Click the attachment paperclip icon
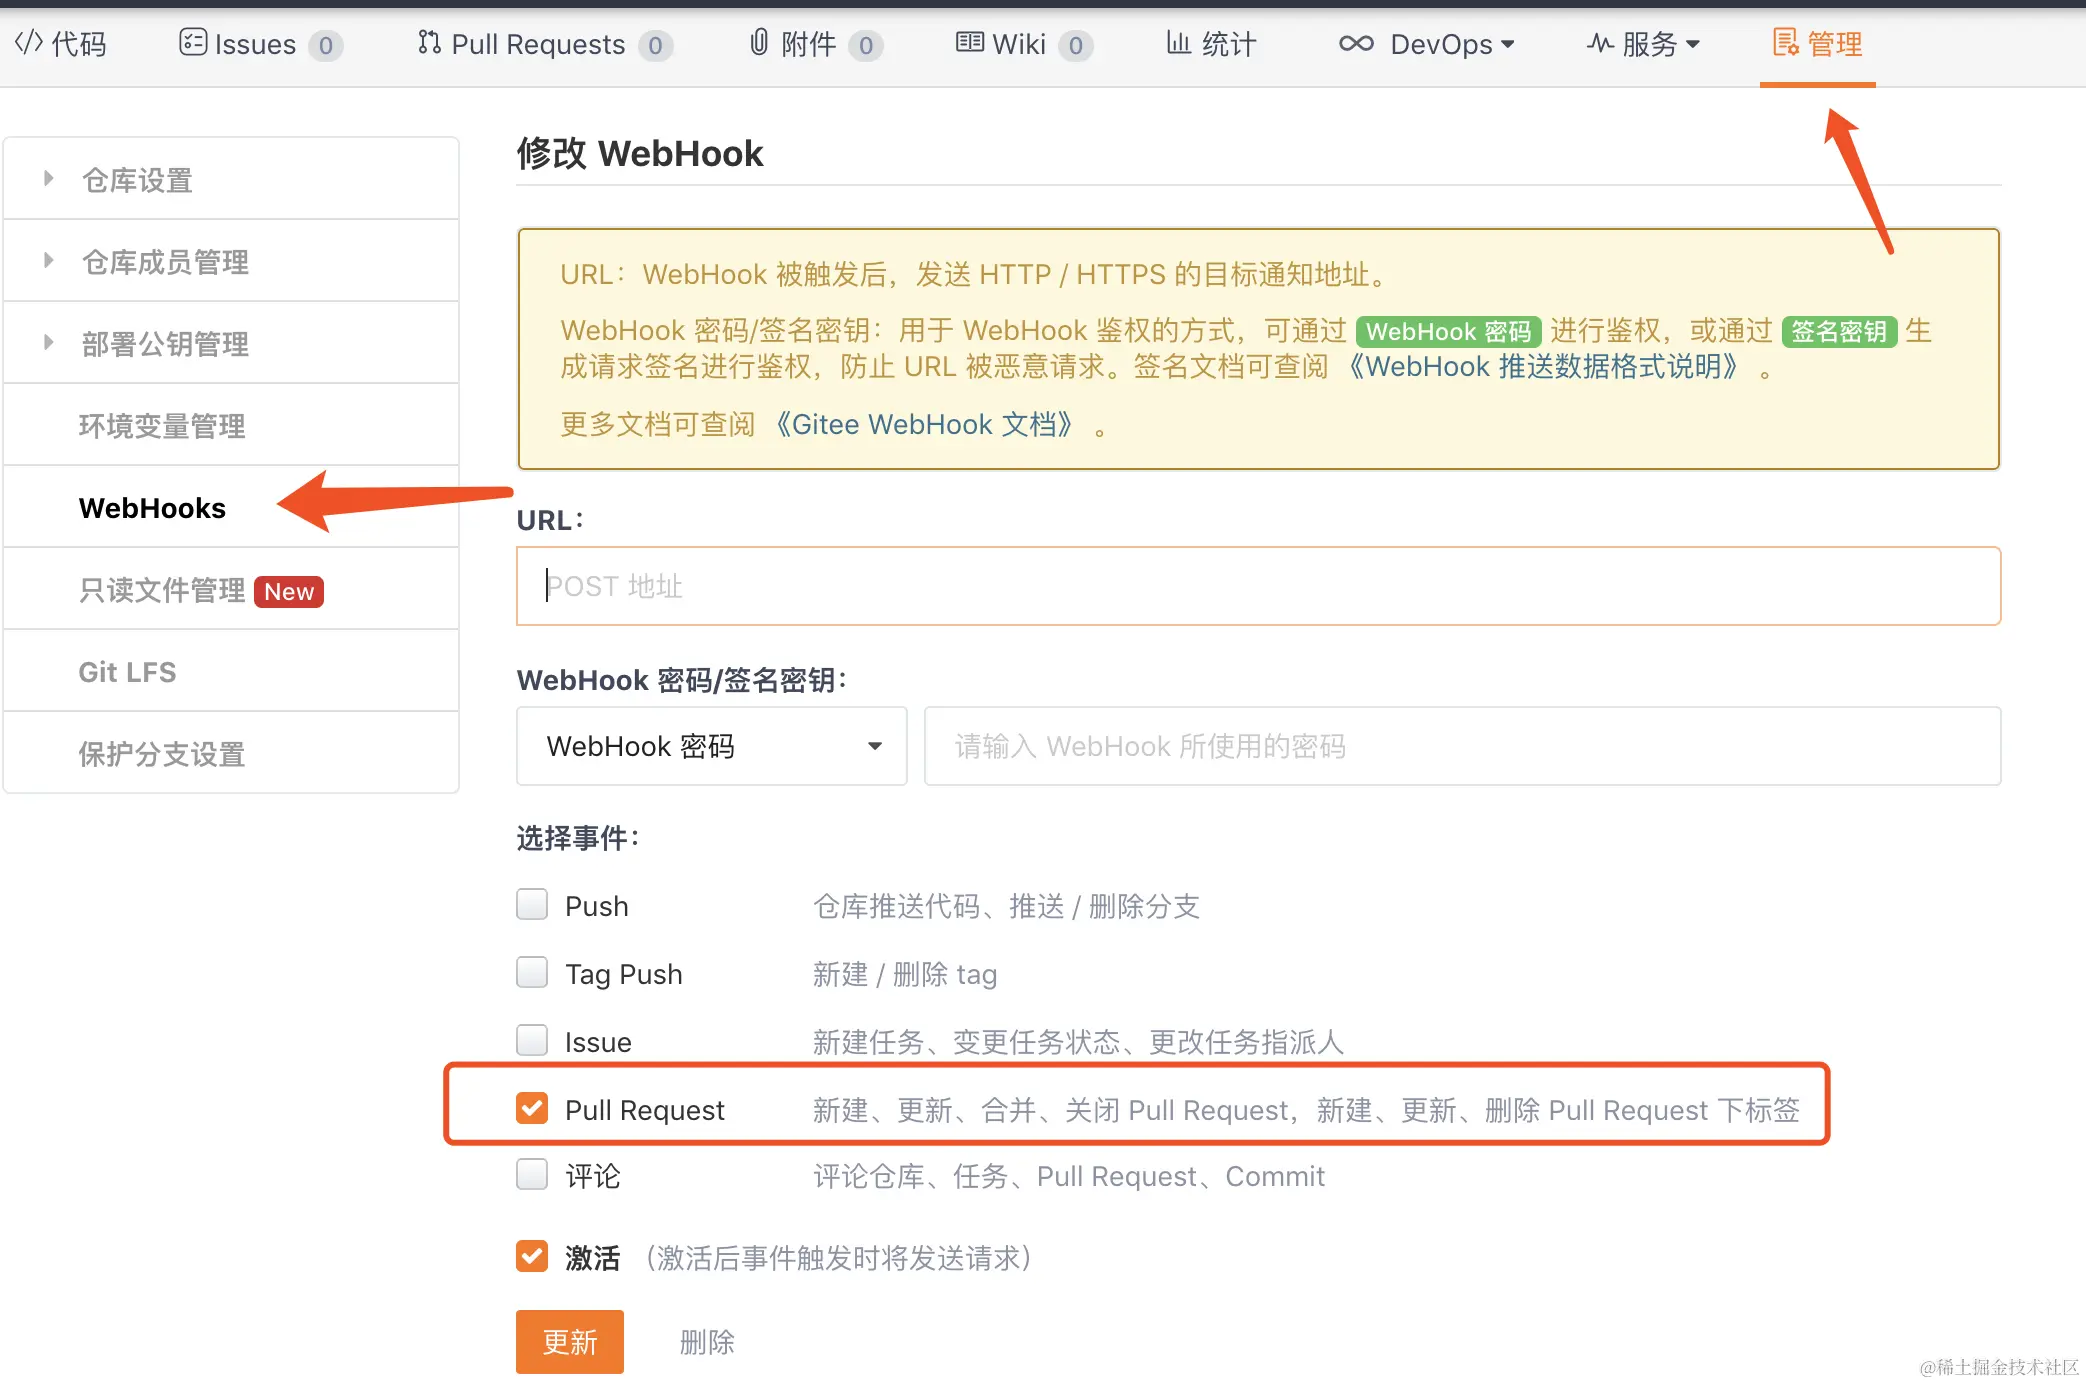 (x=759, y=43)
